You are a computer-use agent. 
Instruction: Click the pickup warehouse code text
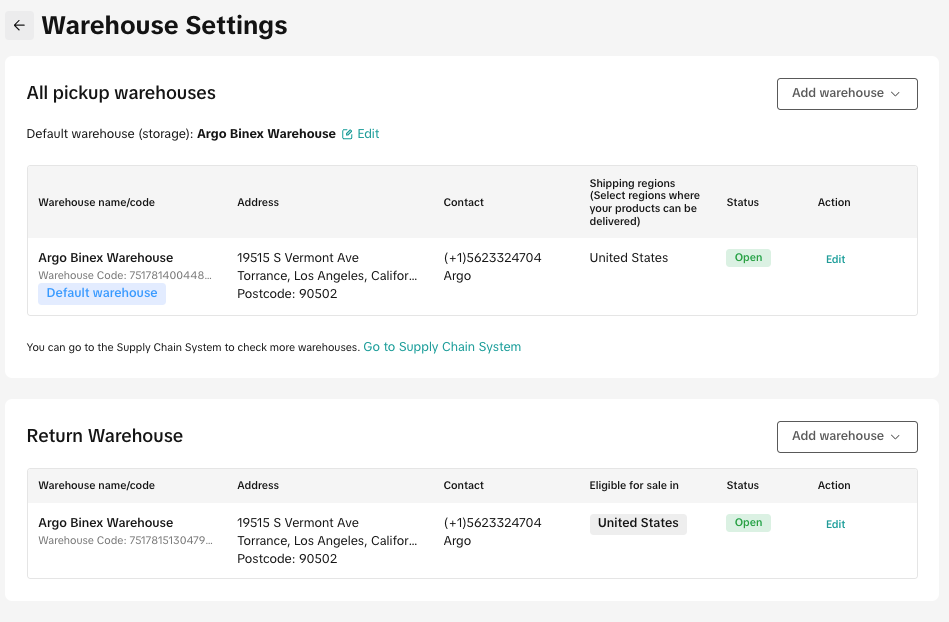[125, 275]
